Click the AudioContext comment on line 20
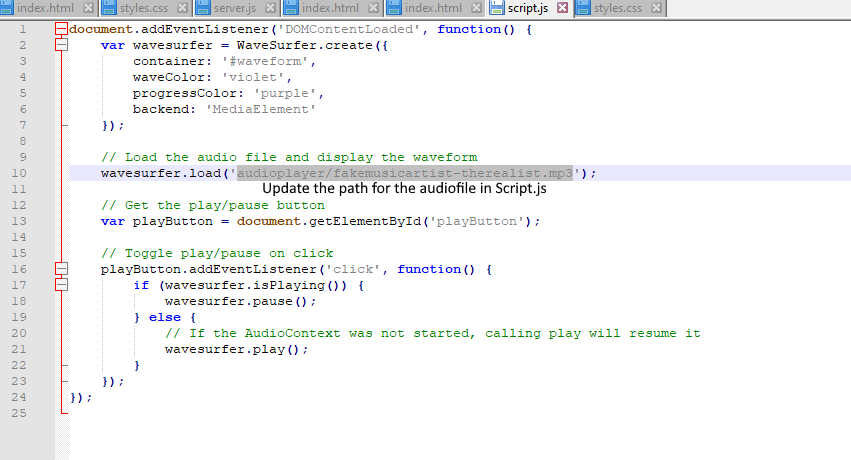Image resolution: width=851 pixels, height=460 pixels. [x=433, y=333]
